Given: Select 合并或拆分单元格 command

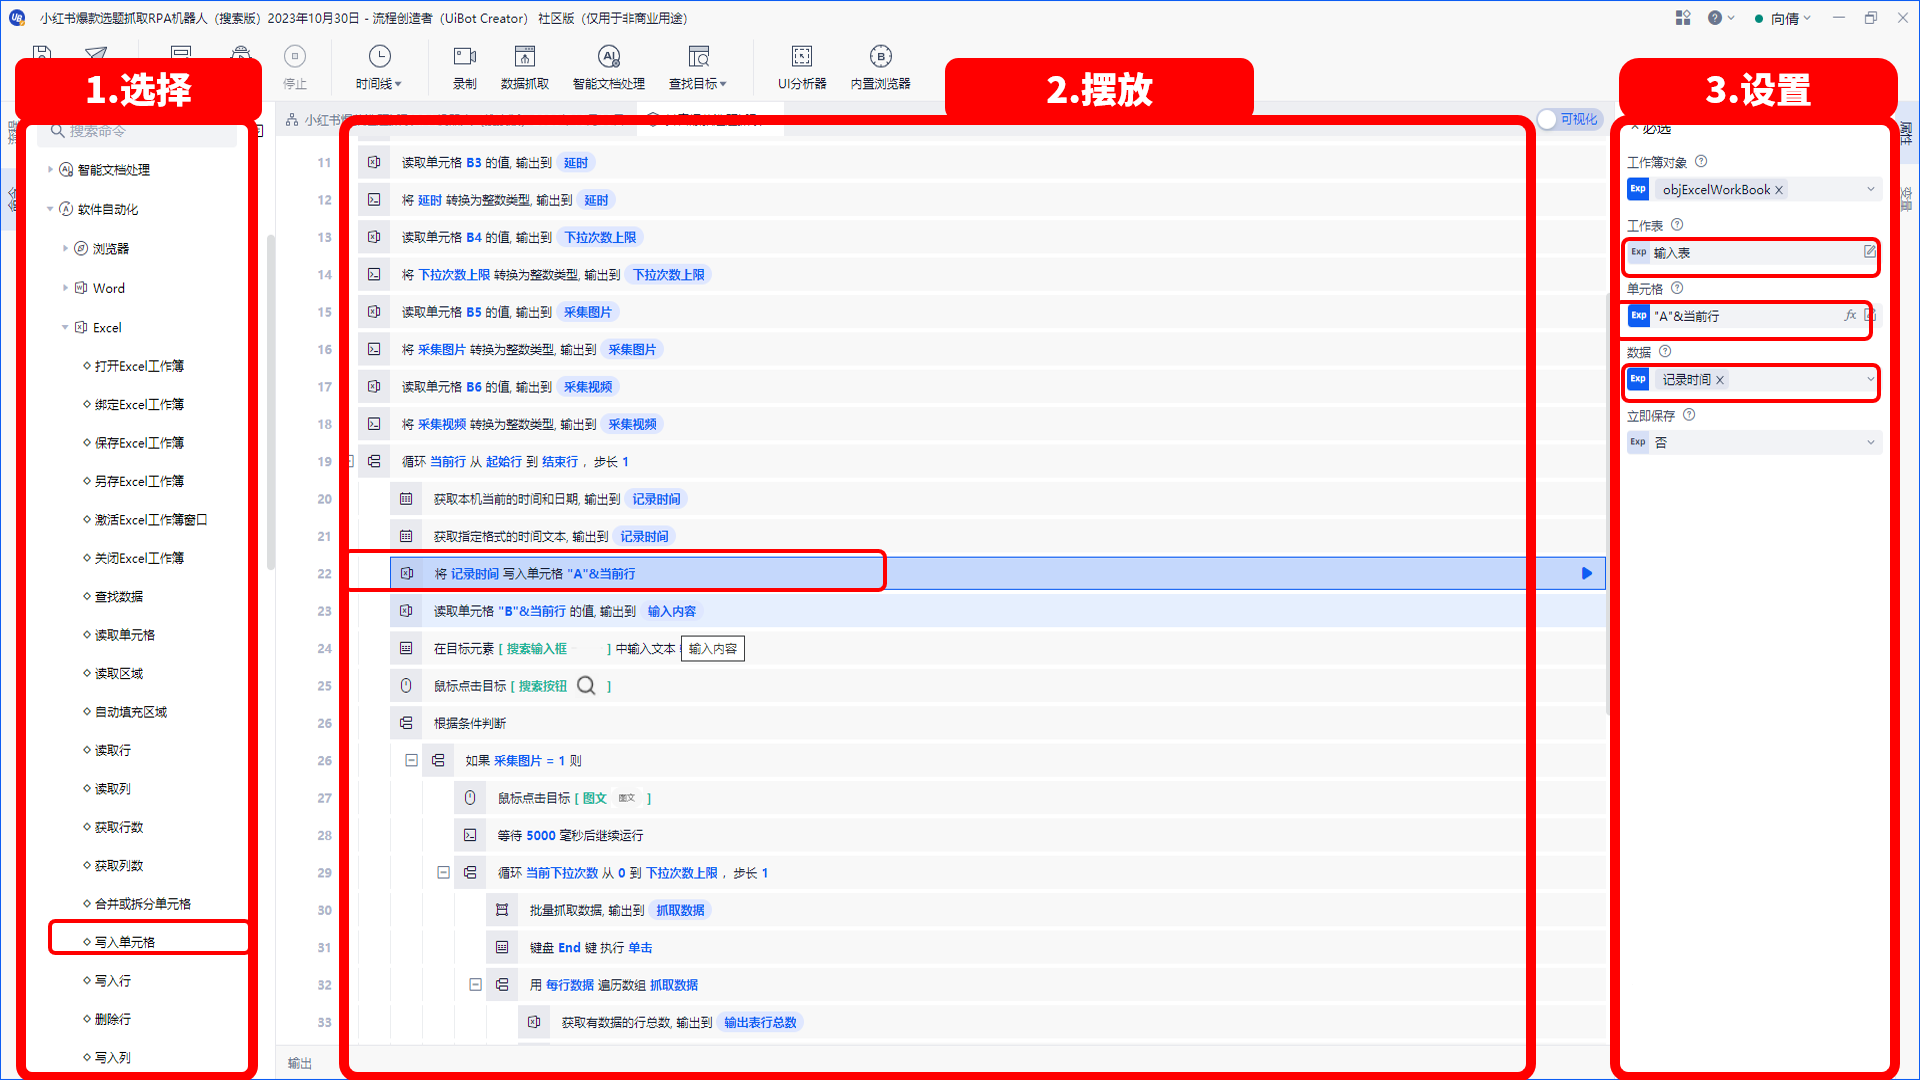Looking at the screenshot, I should click(x=142, y=904).
